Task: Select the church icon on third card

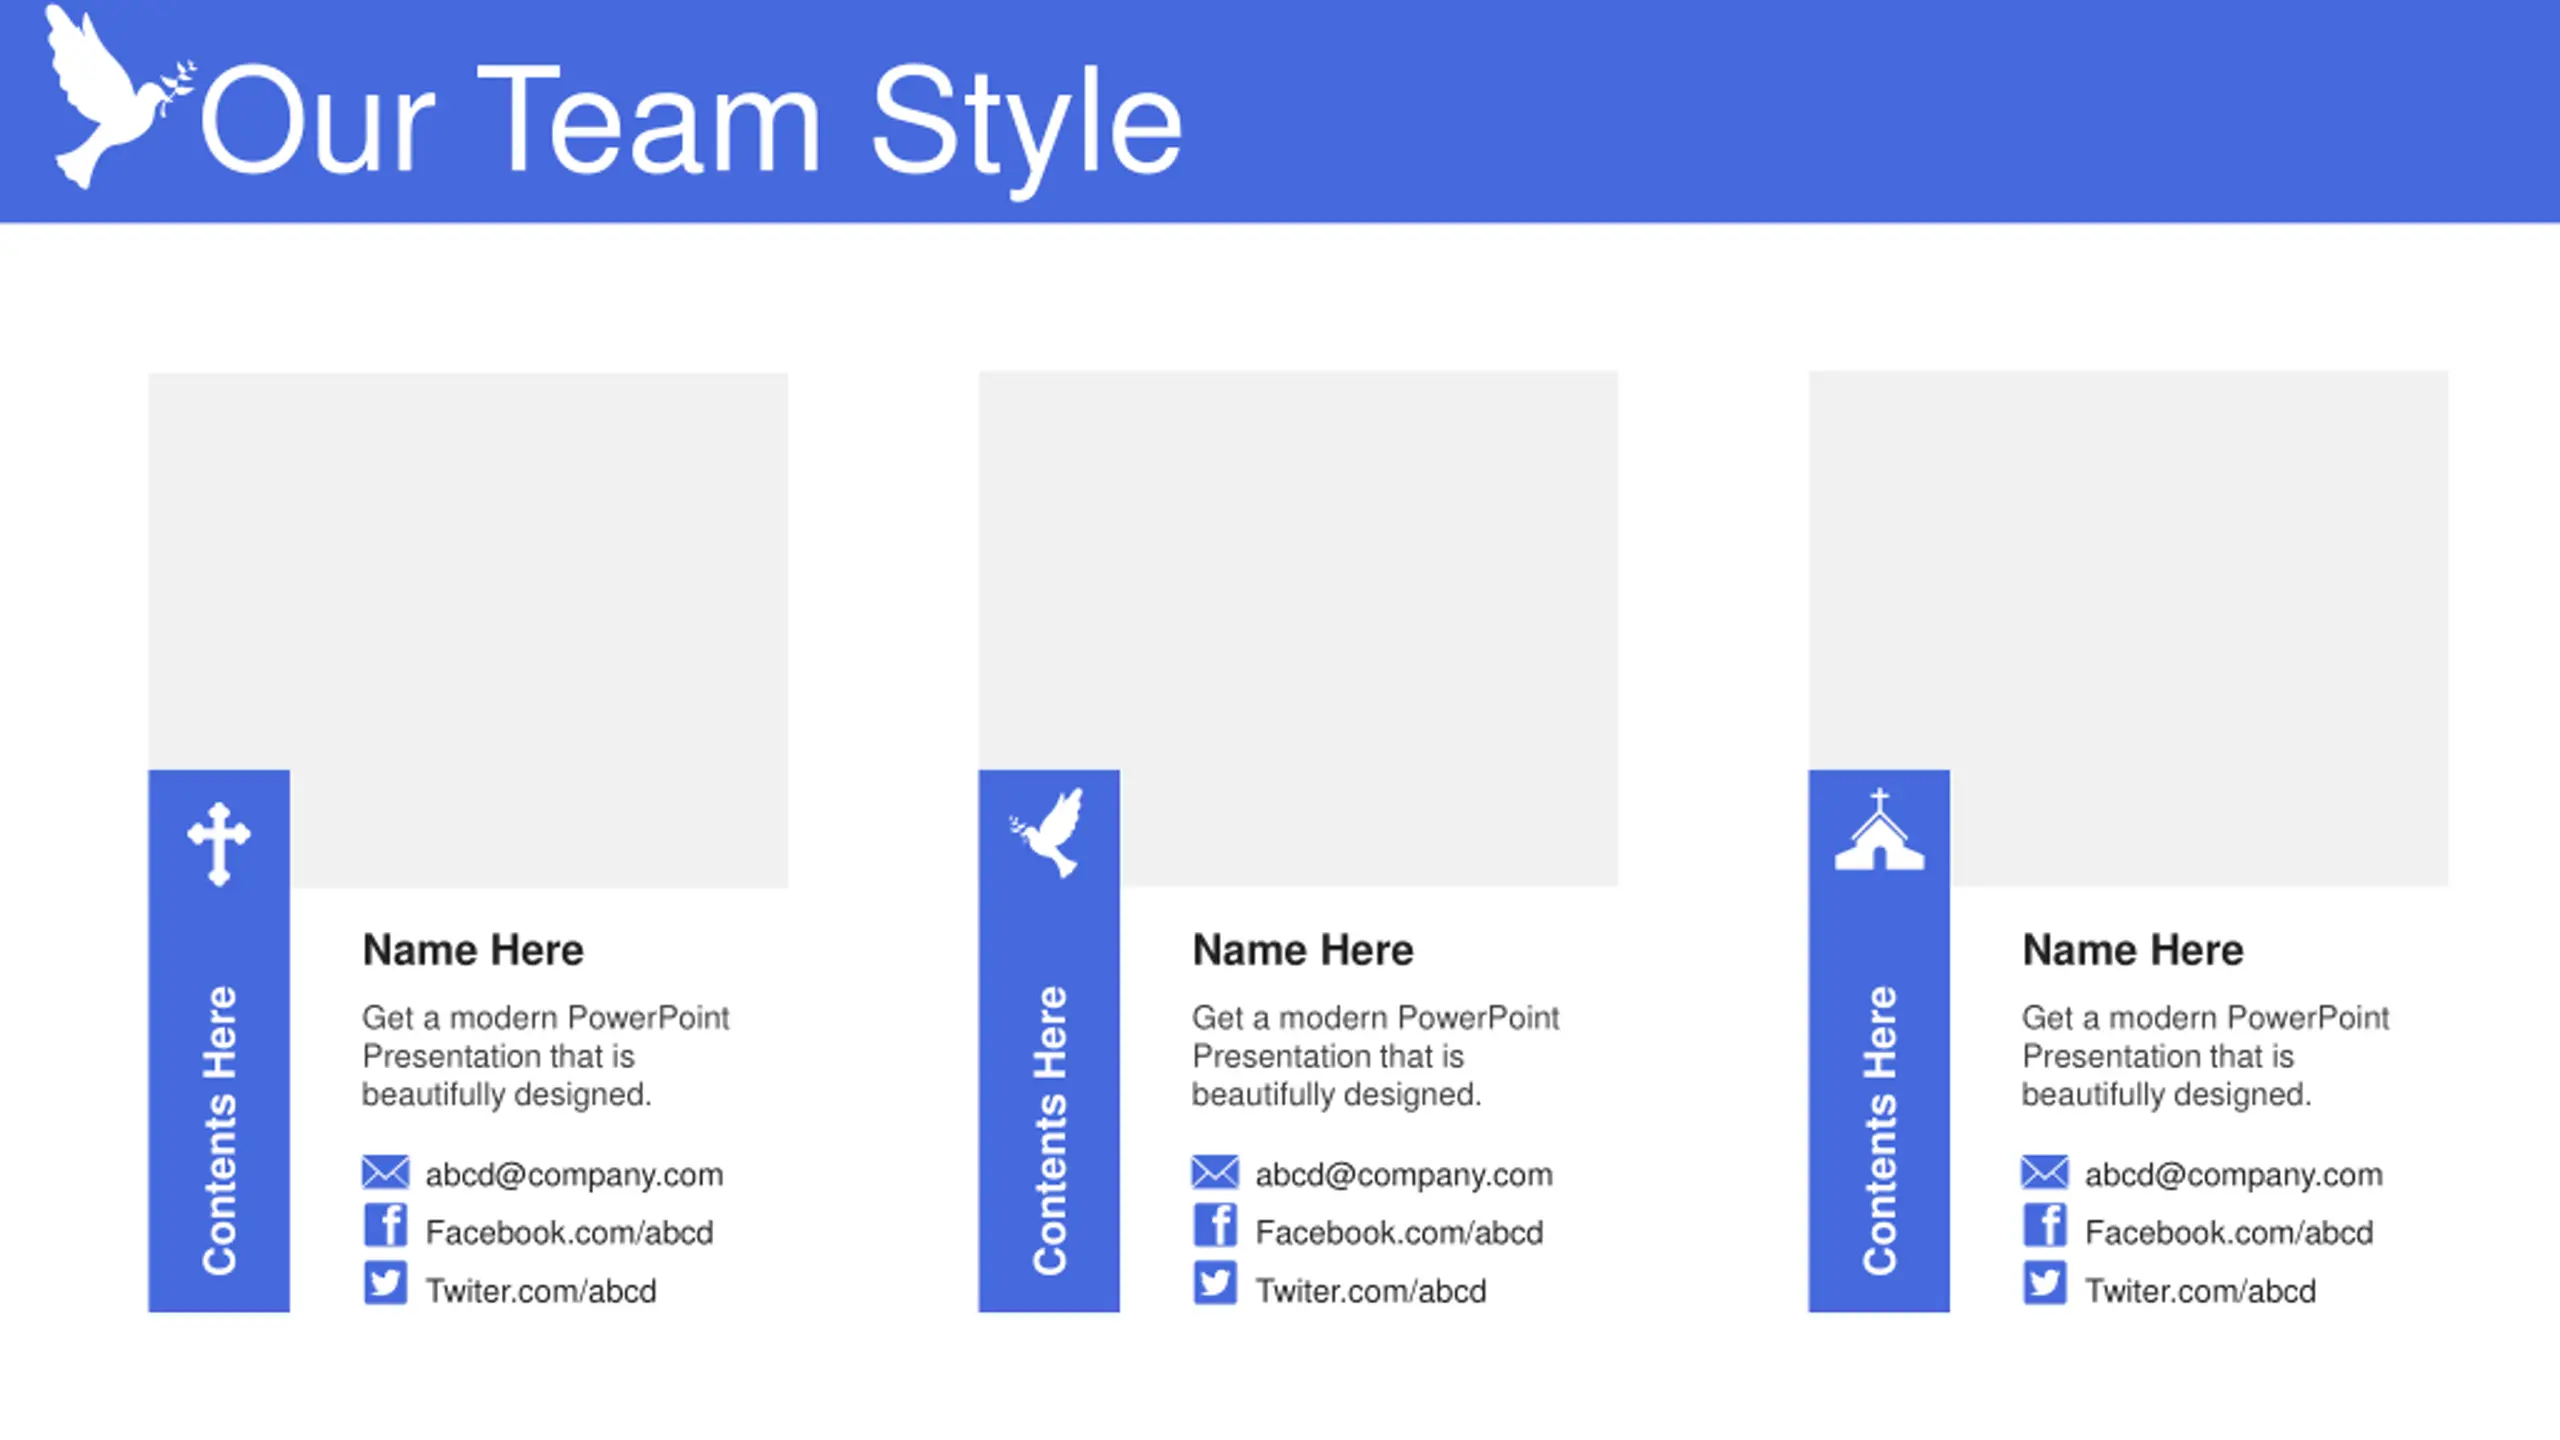Action: pyautogui.click(x=1879, y=830)
